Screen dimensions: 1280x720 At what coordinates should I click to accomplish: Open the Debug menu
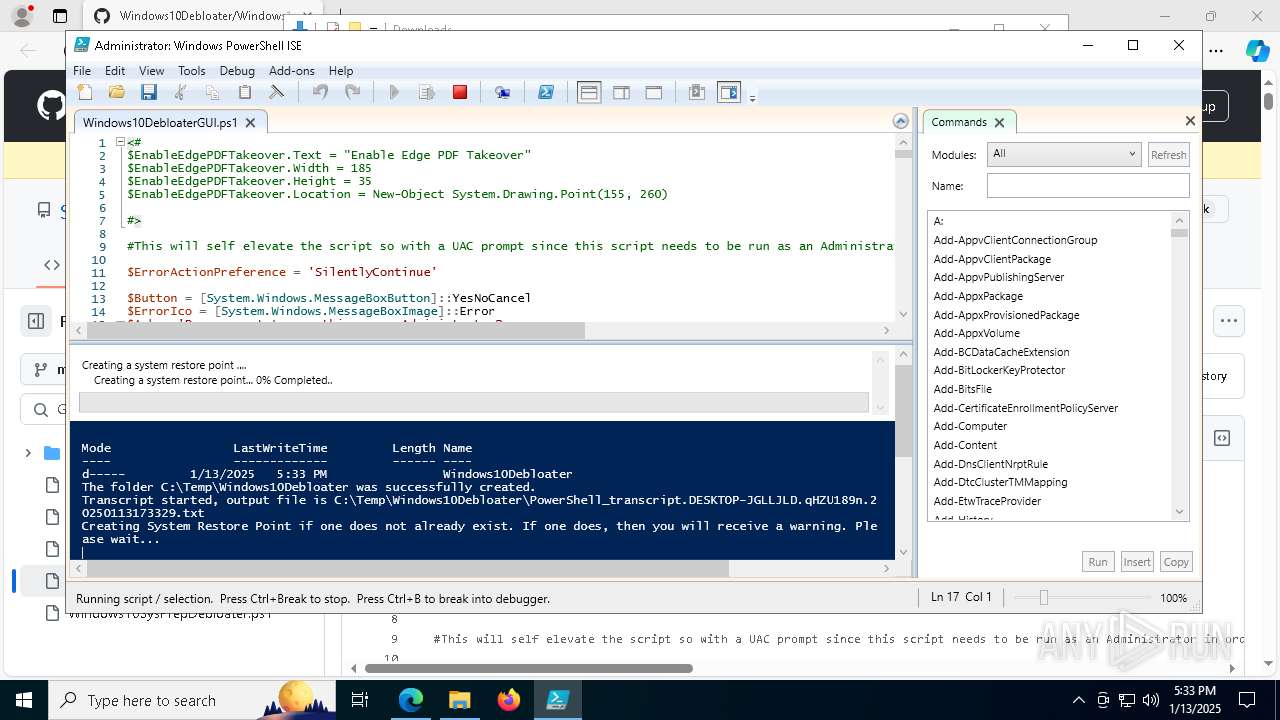[x=237, y=71]
